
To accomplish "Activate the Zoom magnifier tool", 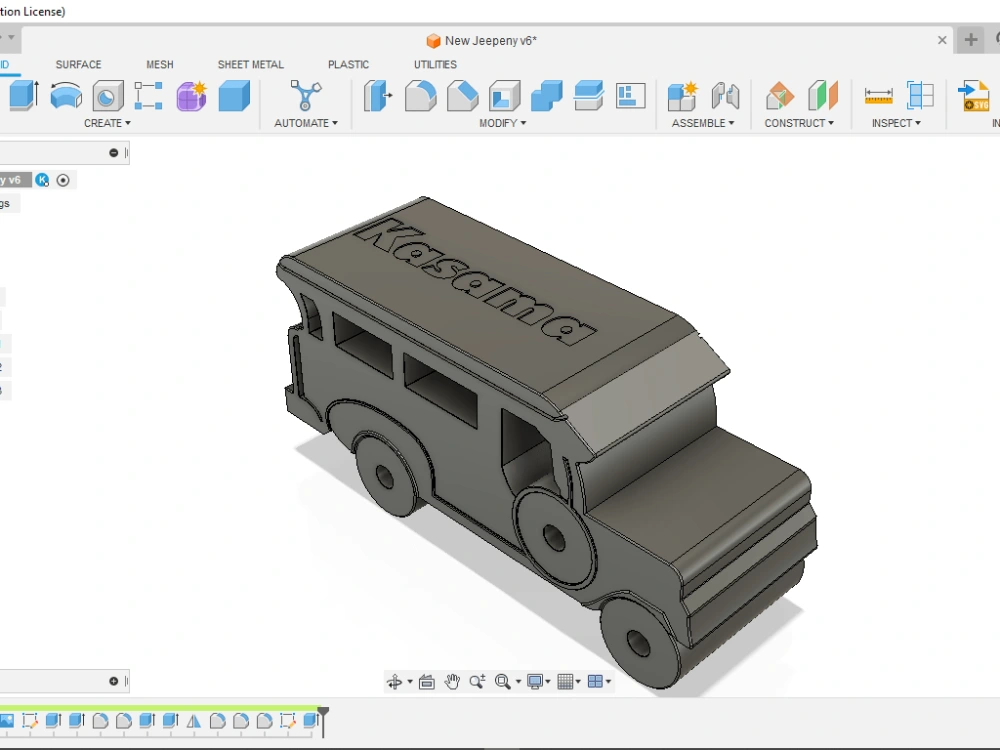I will (x=477, y=682).
